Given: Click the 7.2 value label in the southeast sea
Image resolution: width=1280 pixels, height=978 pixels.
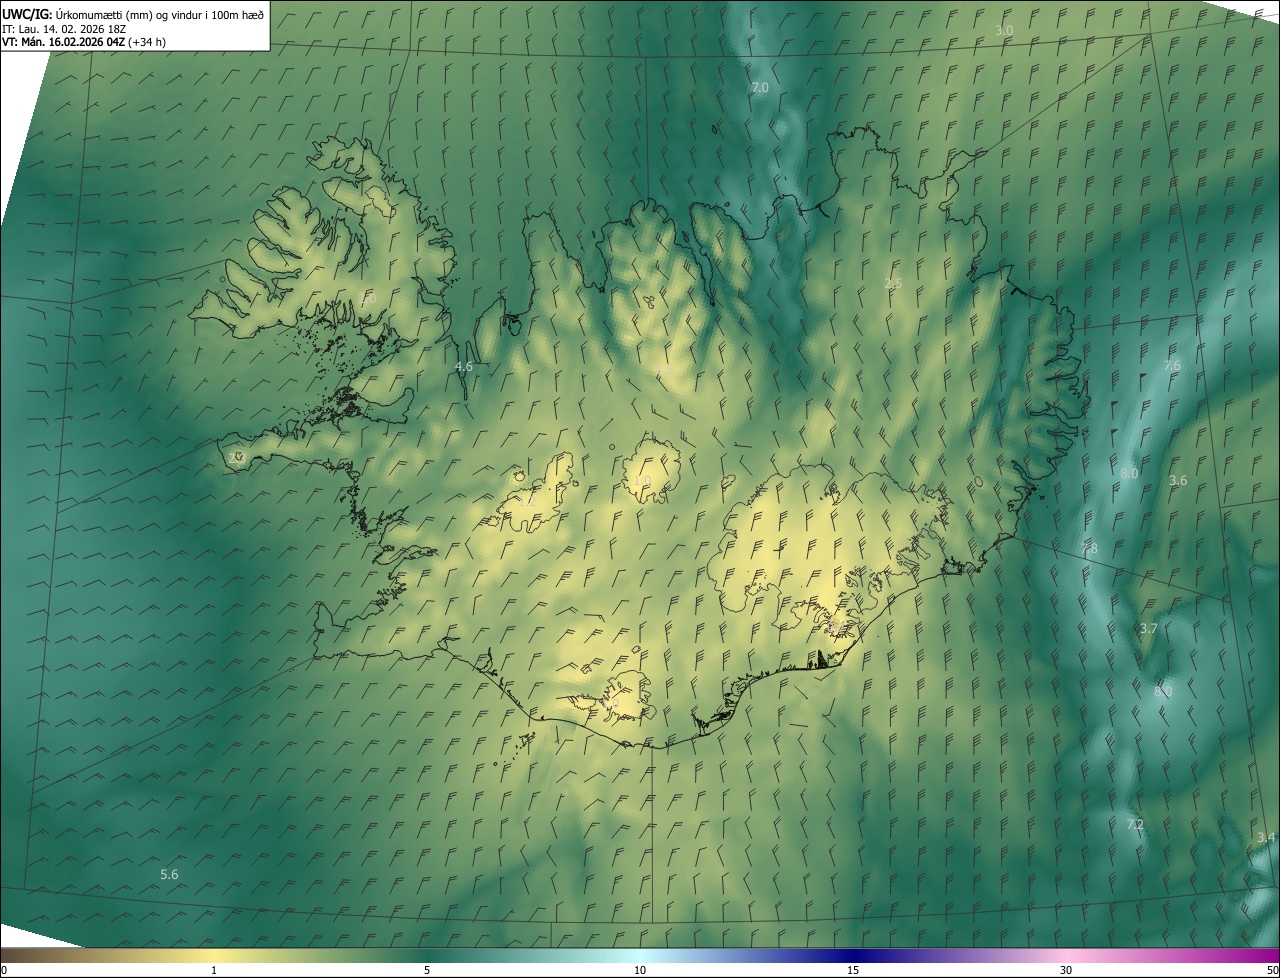Looking at the screenshot, I should (x=1135, y=825).
